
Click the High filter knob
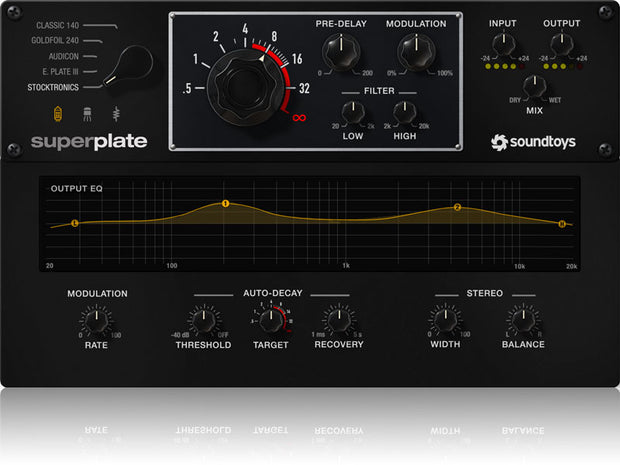coord(405,112)
